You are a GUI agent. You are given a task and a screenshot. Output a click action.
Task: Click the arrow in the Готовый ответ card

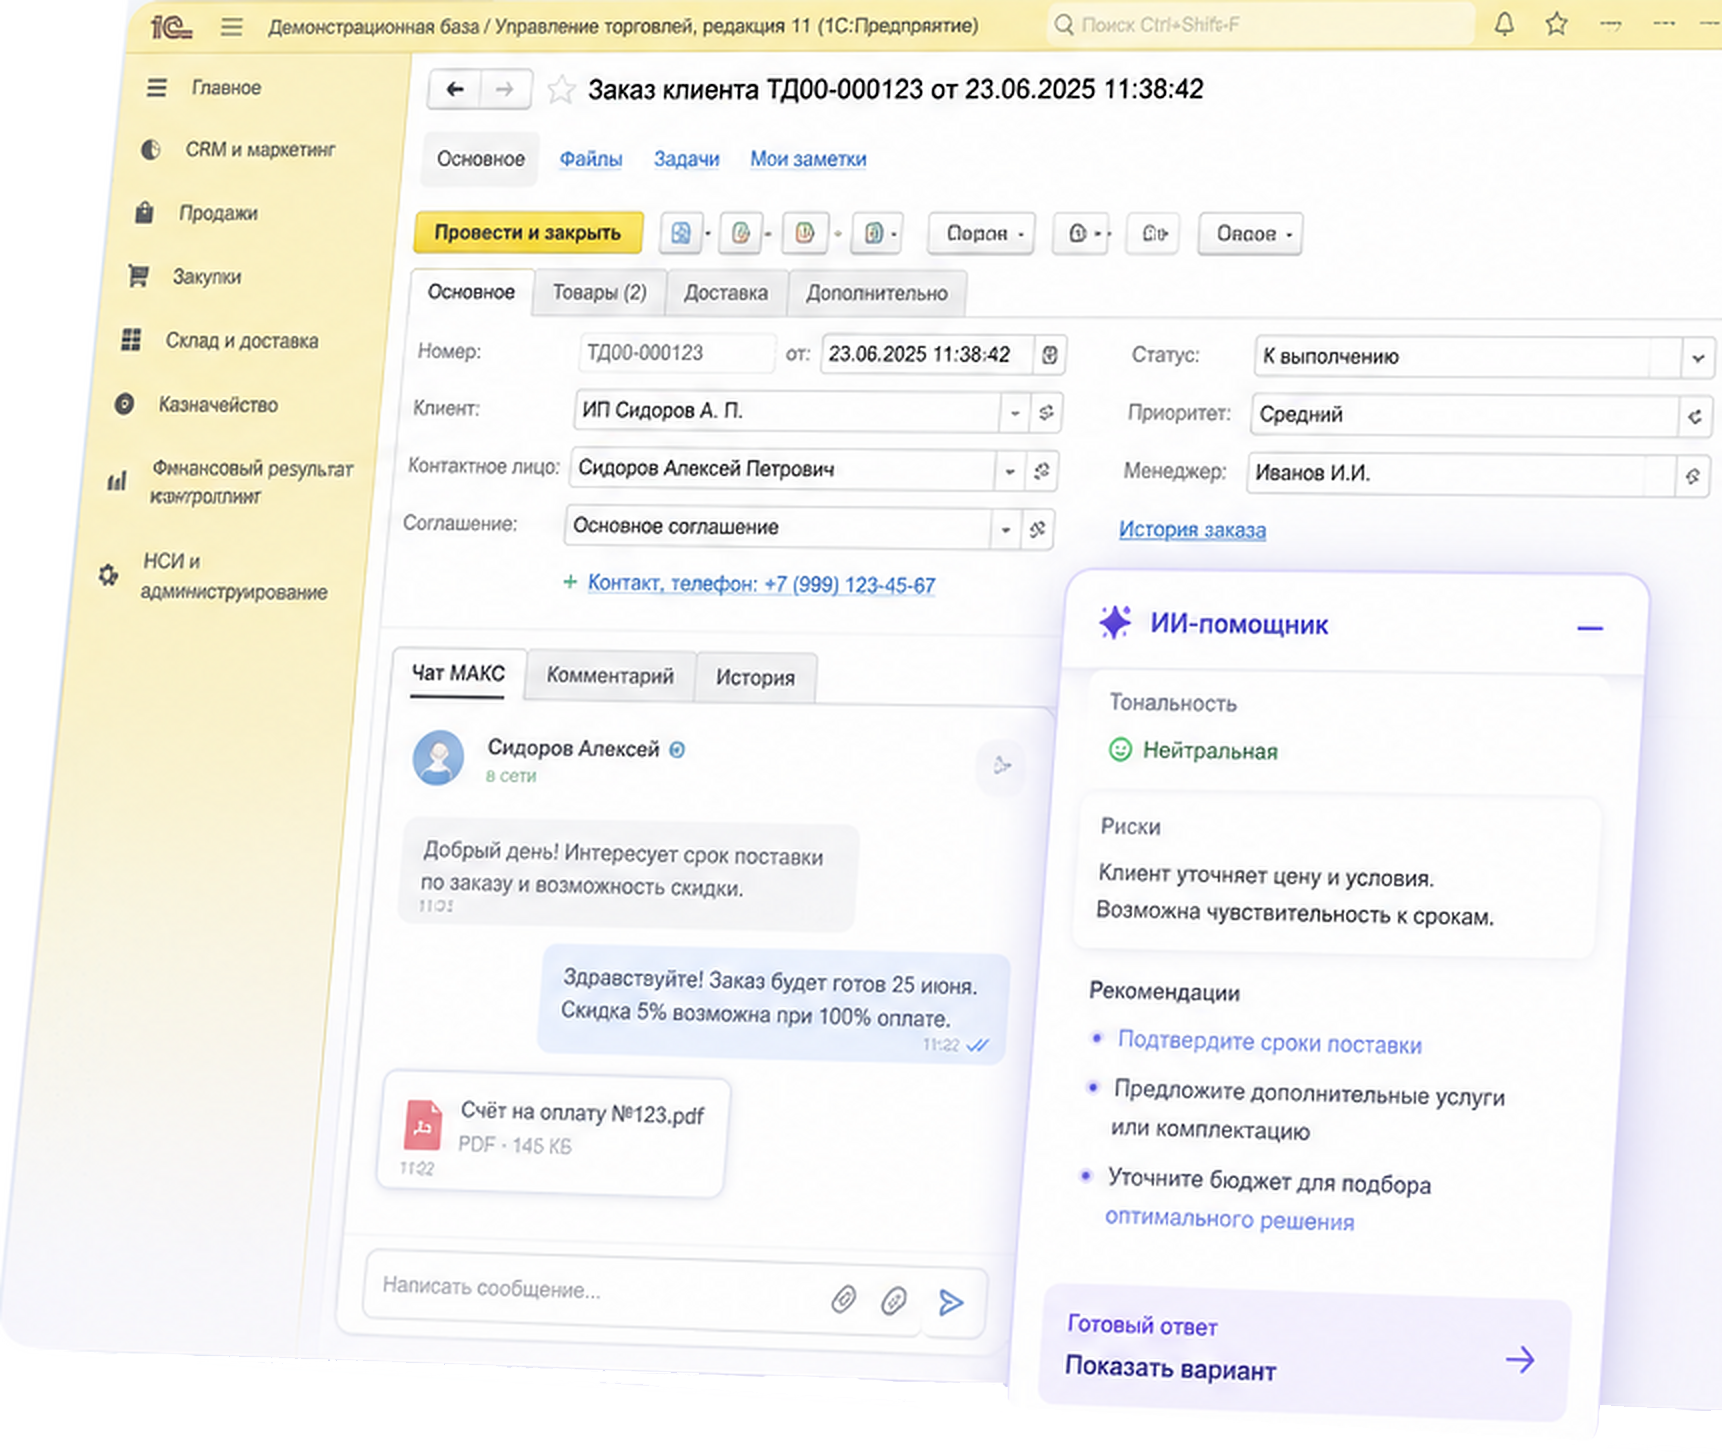coord(1520,1359)
